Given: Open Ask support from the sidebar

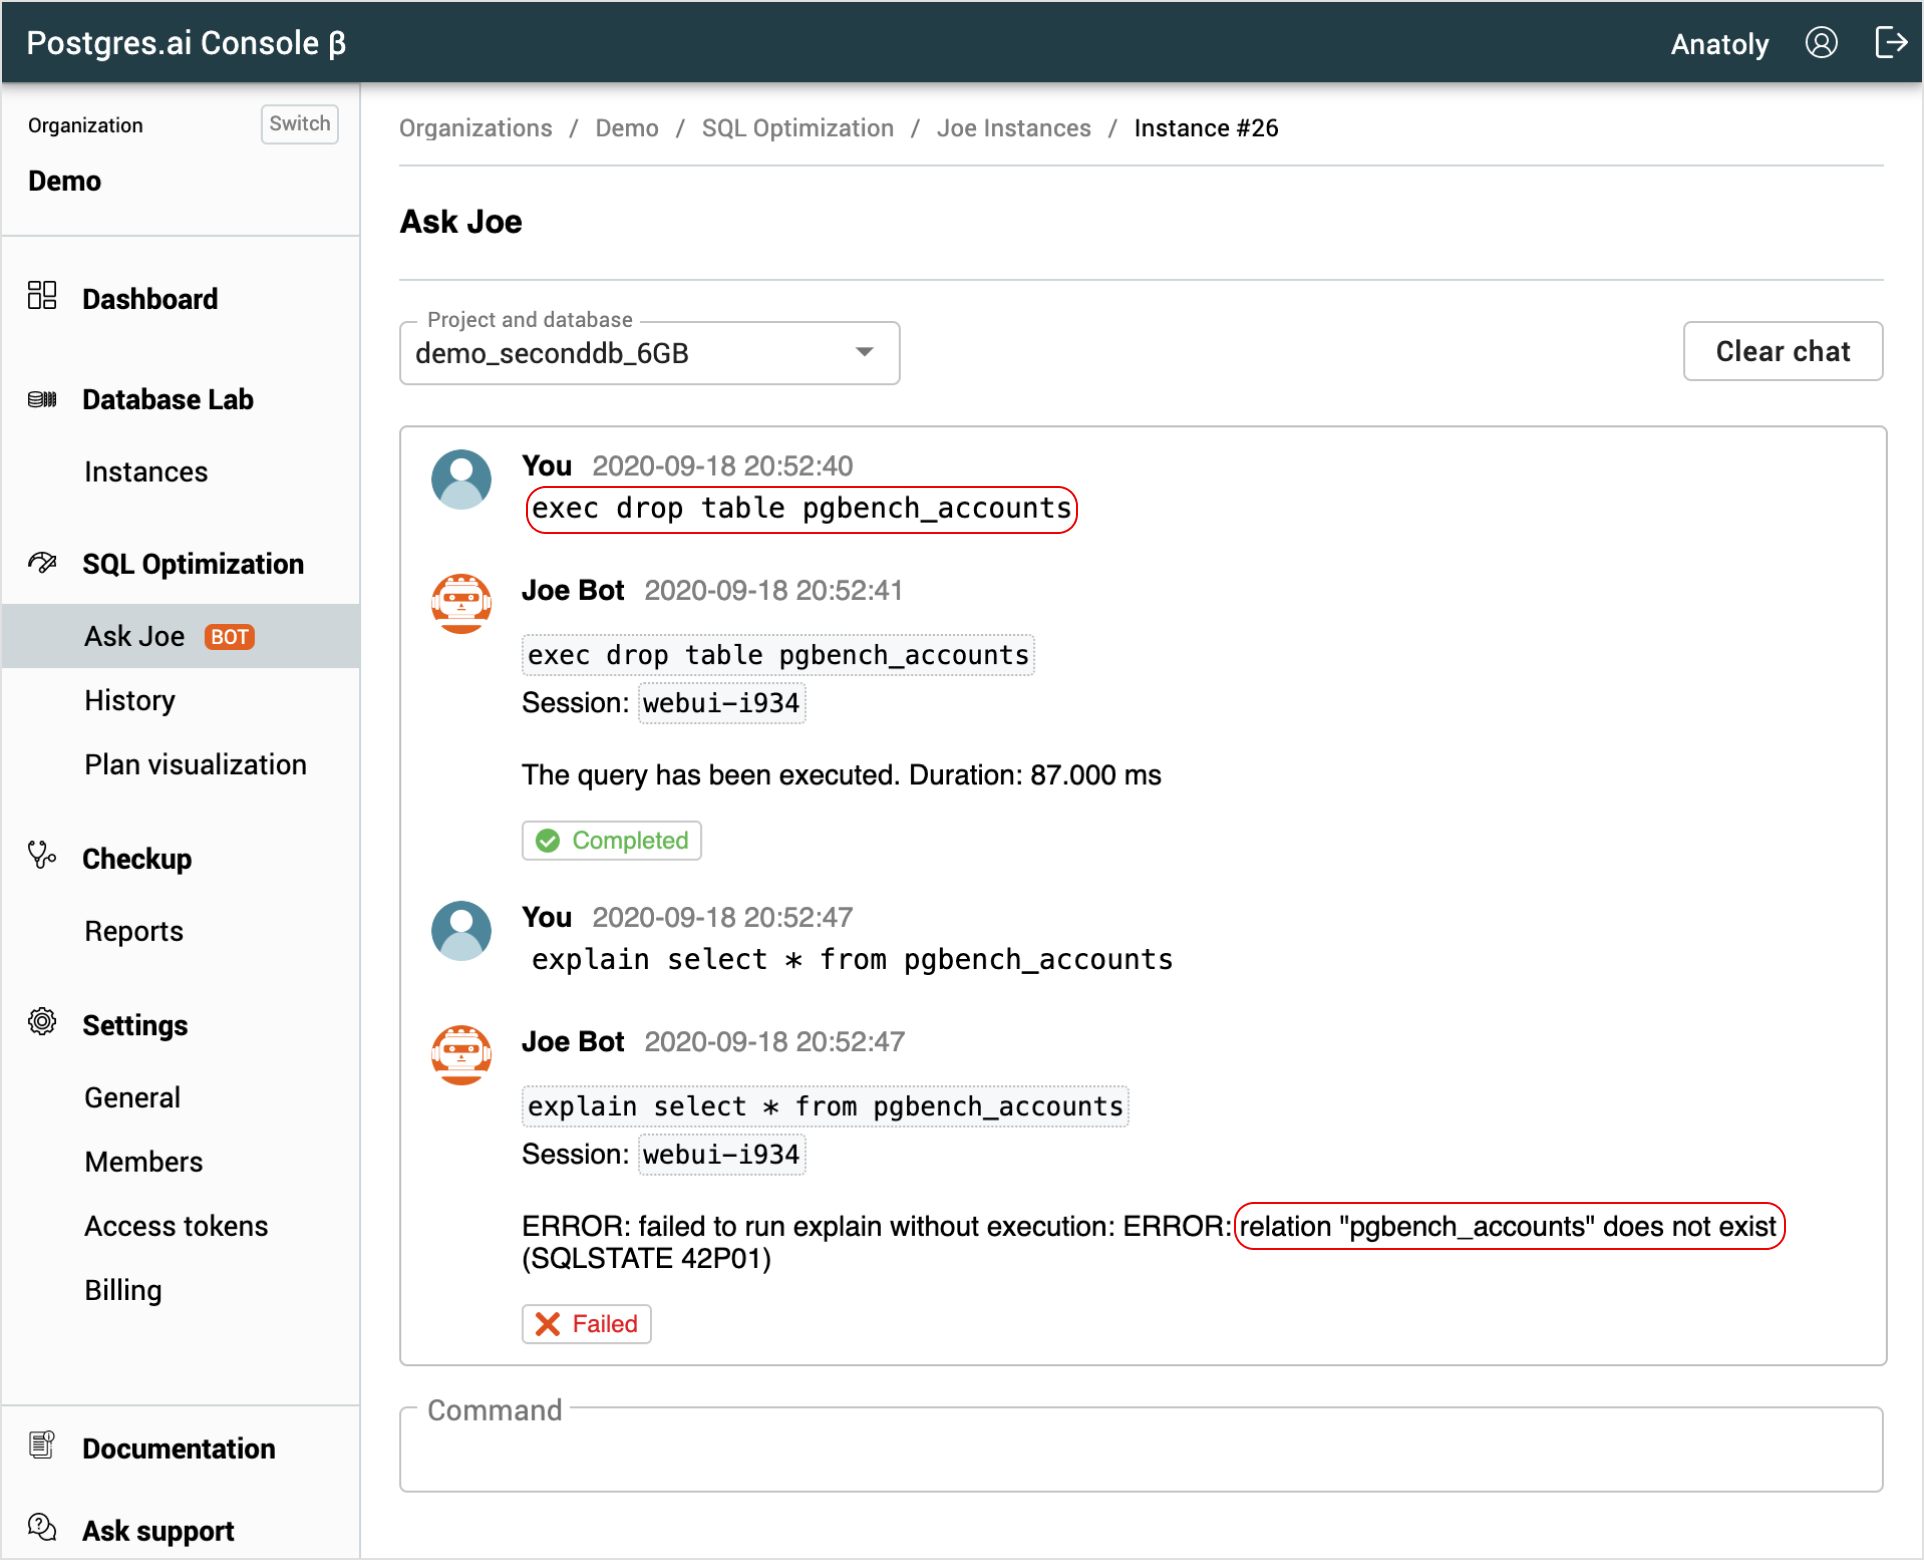Looking at the screenshot, I should click(158, 1531).
